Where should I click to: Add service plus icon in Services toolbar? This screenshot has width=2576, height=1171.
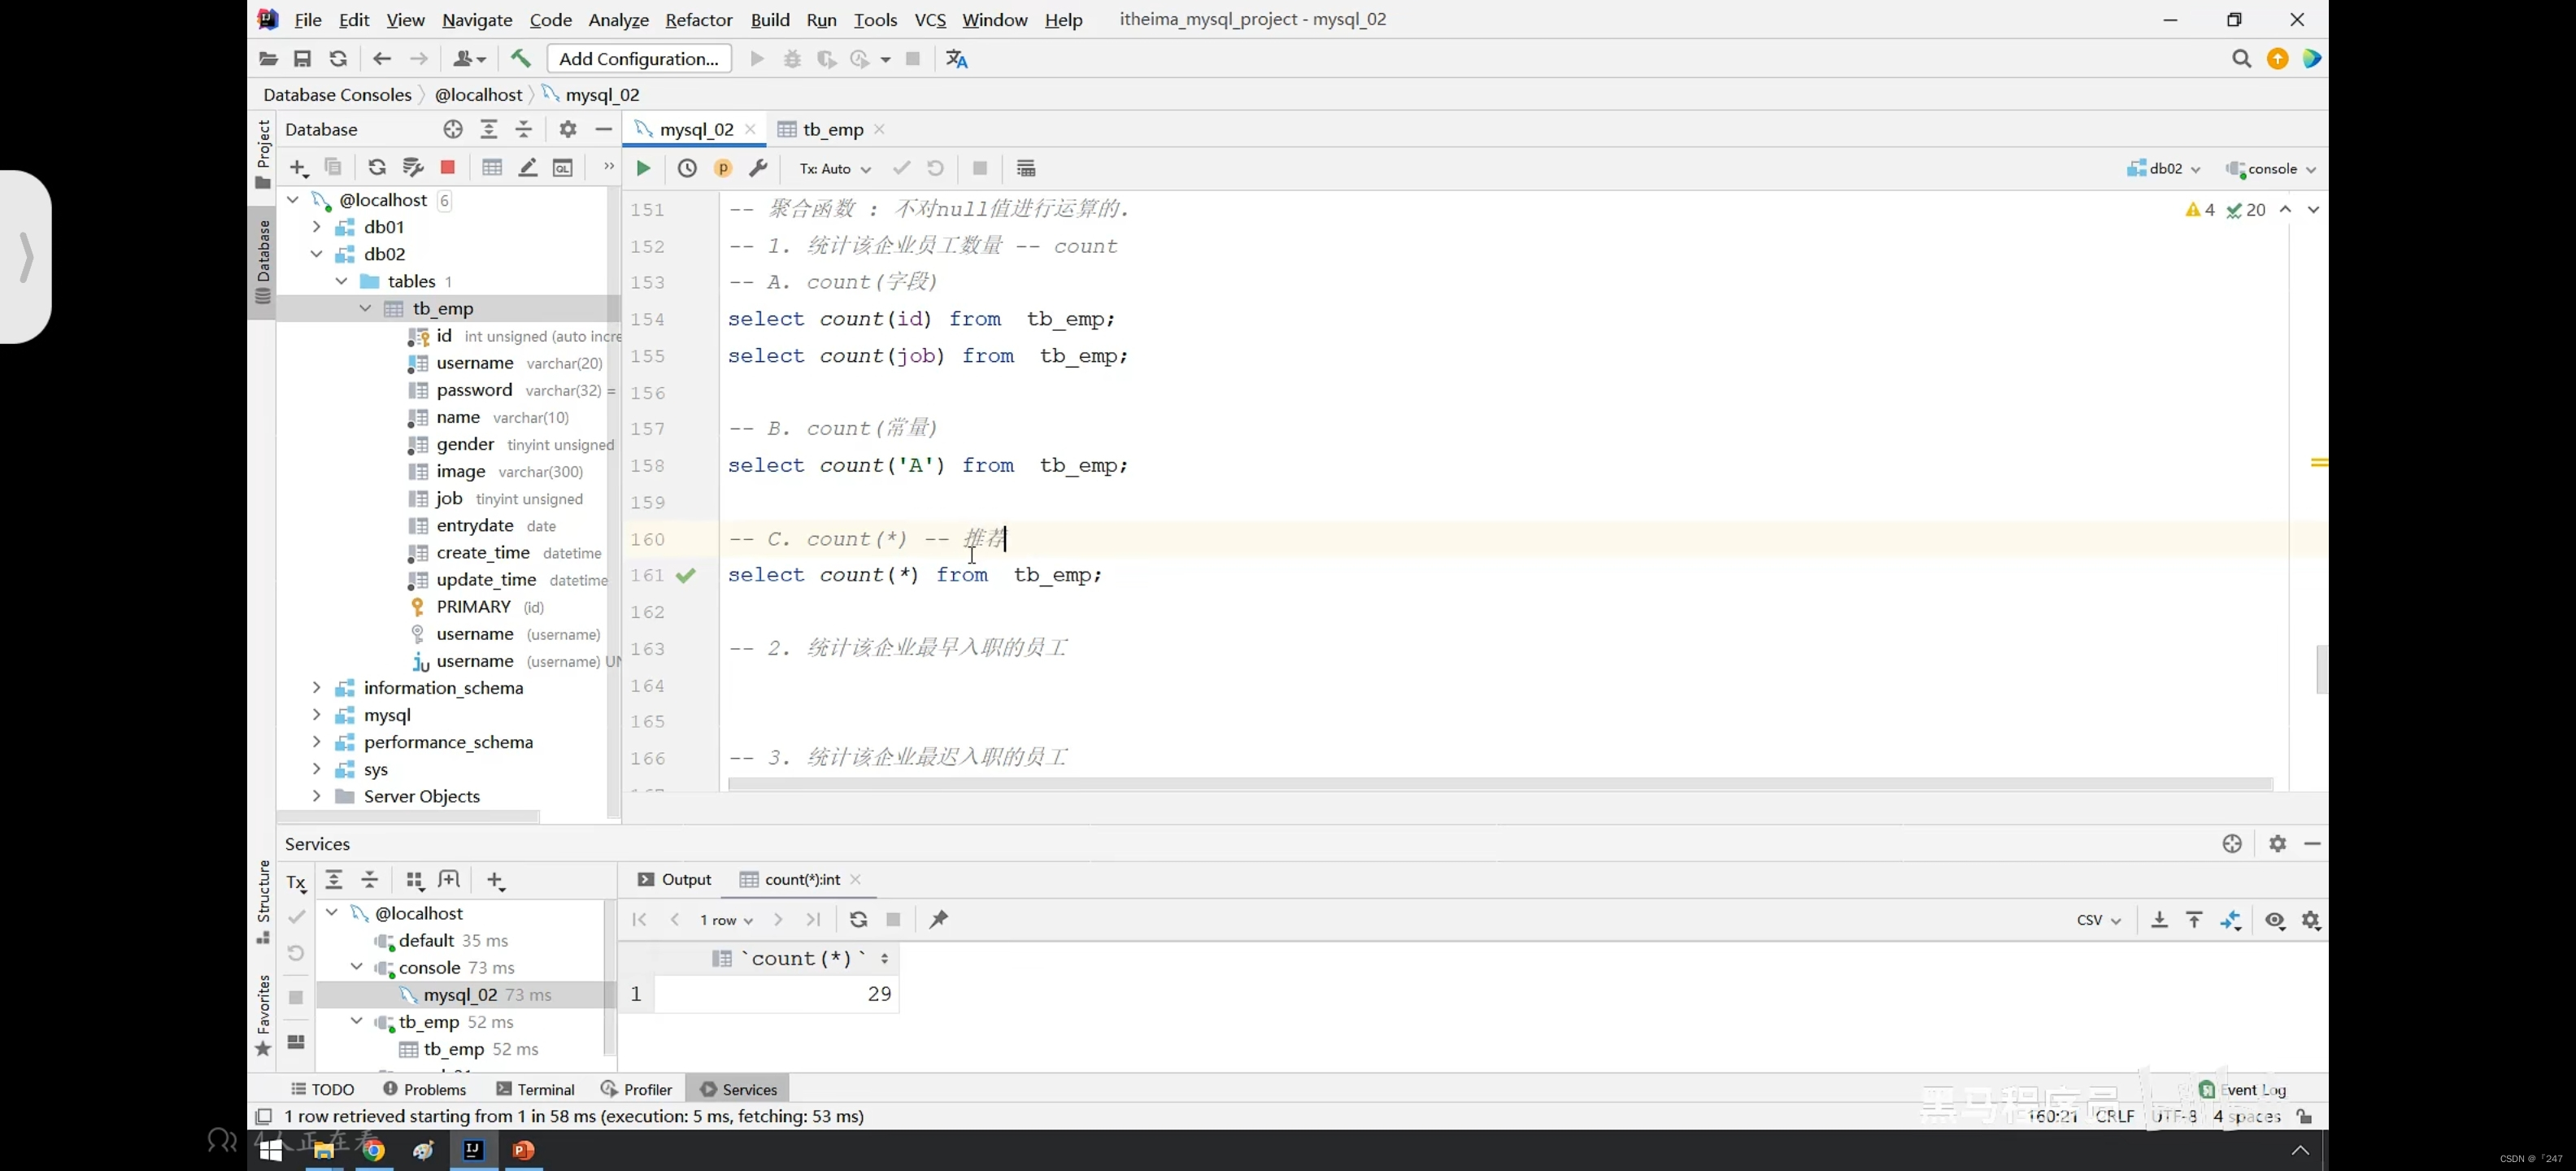tap(495, 881)
